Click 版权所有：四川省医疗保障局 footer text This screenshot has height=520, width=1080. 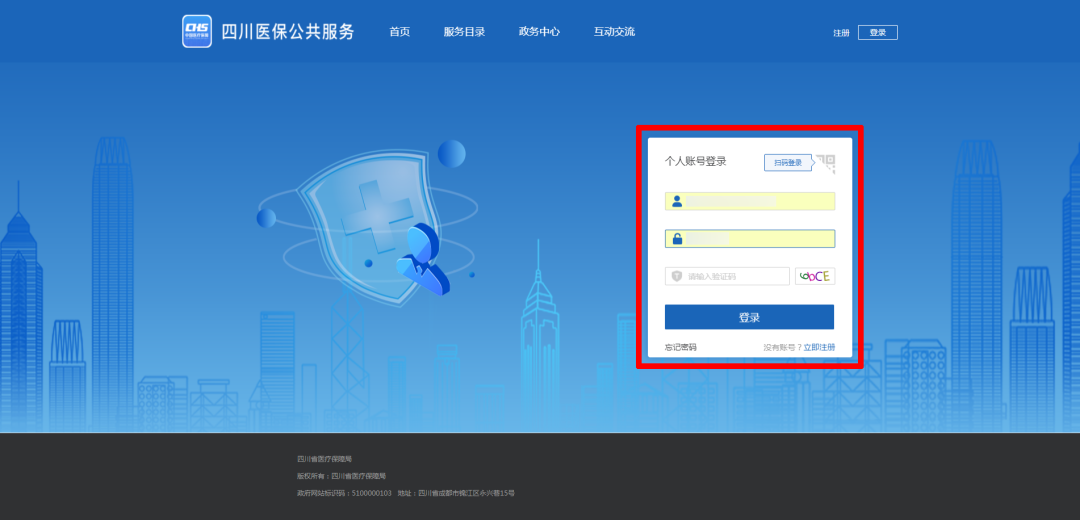click(x=342, y=476)
